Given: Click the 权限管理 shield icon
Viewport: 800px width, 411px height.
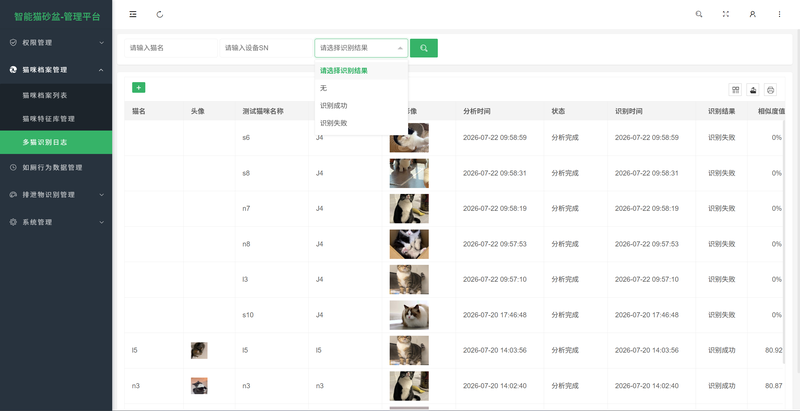Looking at the screenshot, I should 13,42.
